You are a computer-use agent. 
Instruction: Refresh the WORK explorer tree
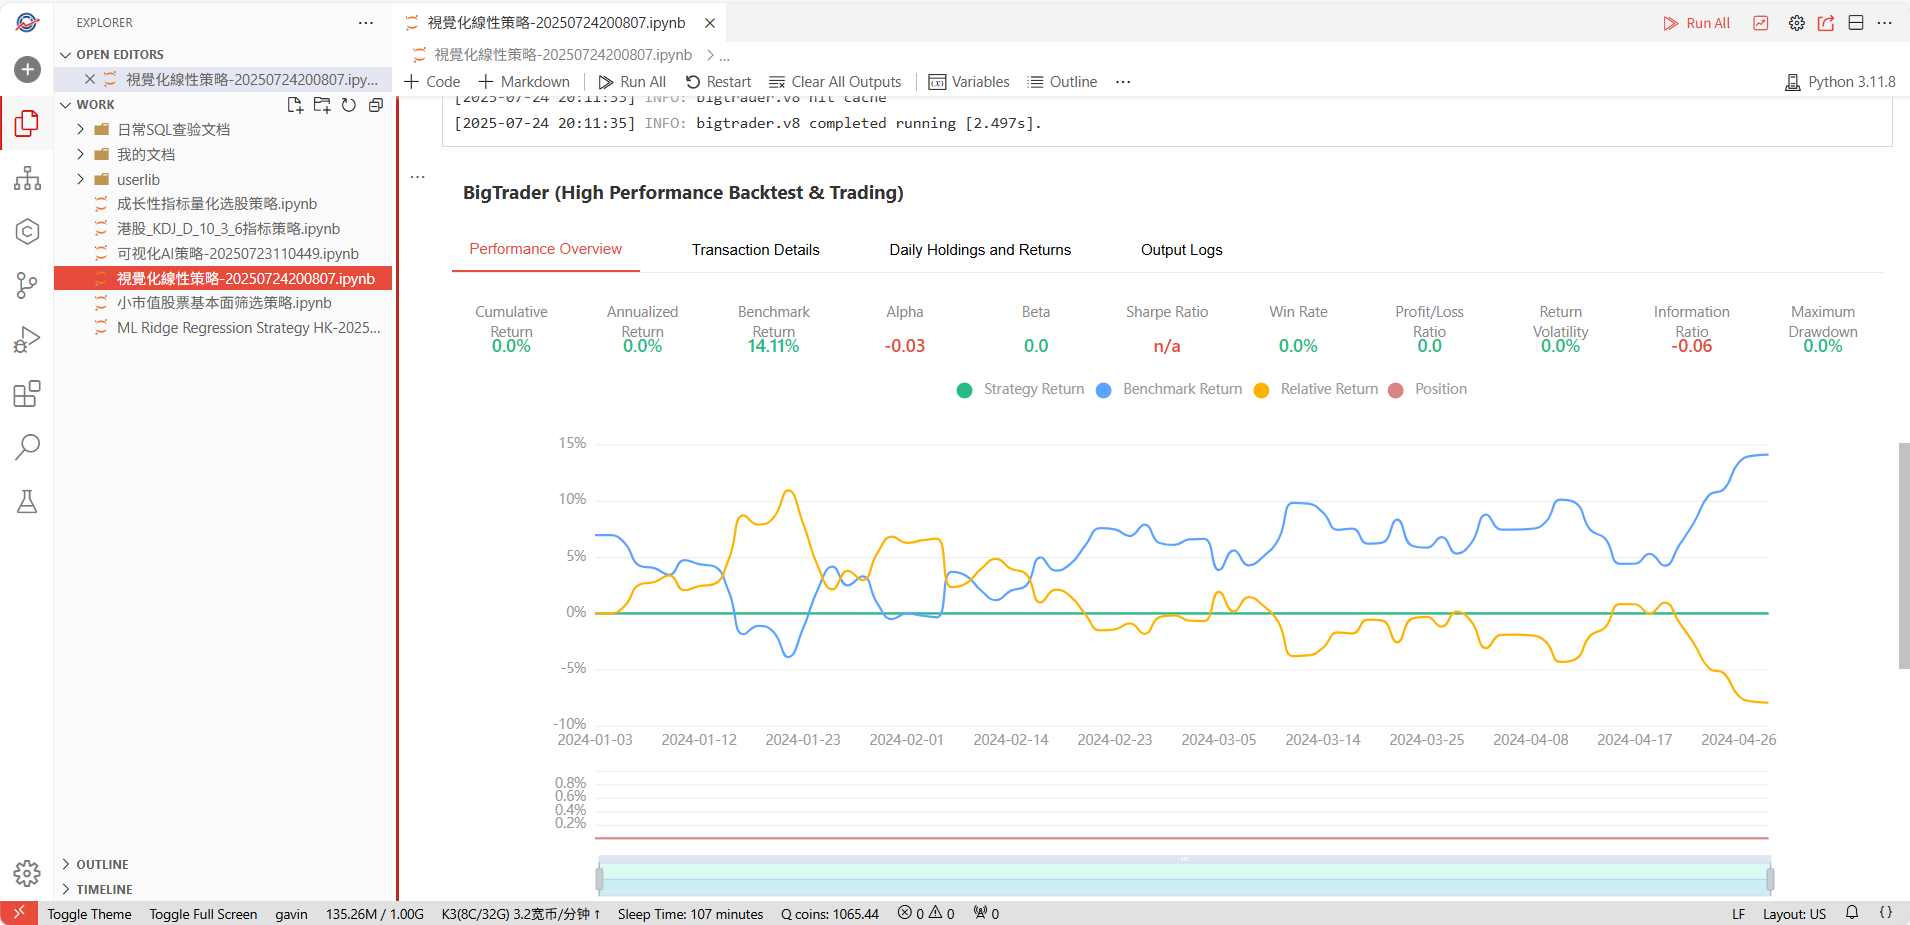[349, 105]
